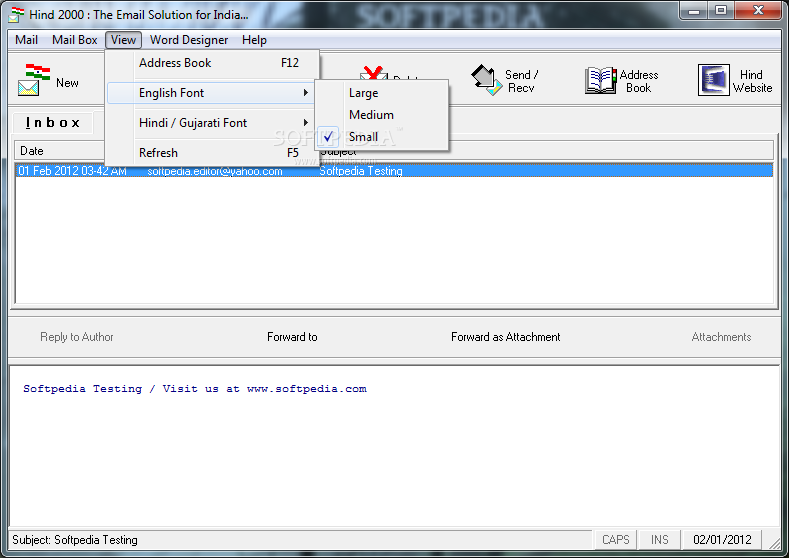Click softpedia.editor@yahoo.com sender cell
Viewport: 789px width, 558px height.
click(x=215, y=171)
